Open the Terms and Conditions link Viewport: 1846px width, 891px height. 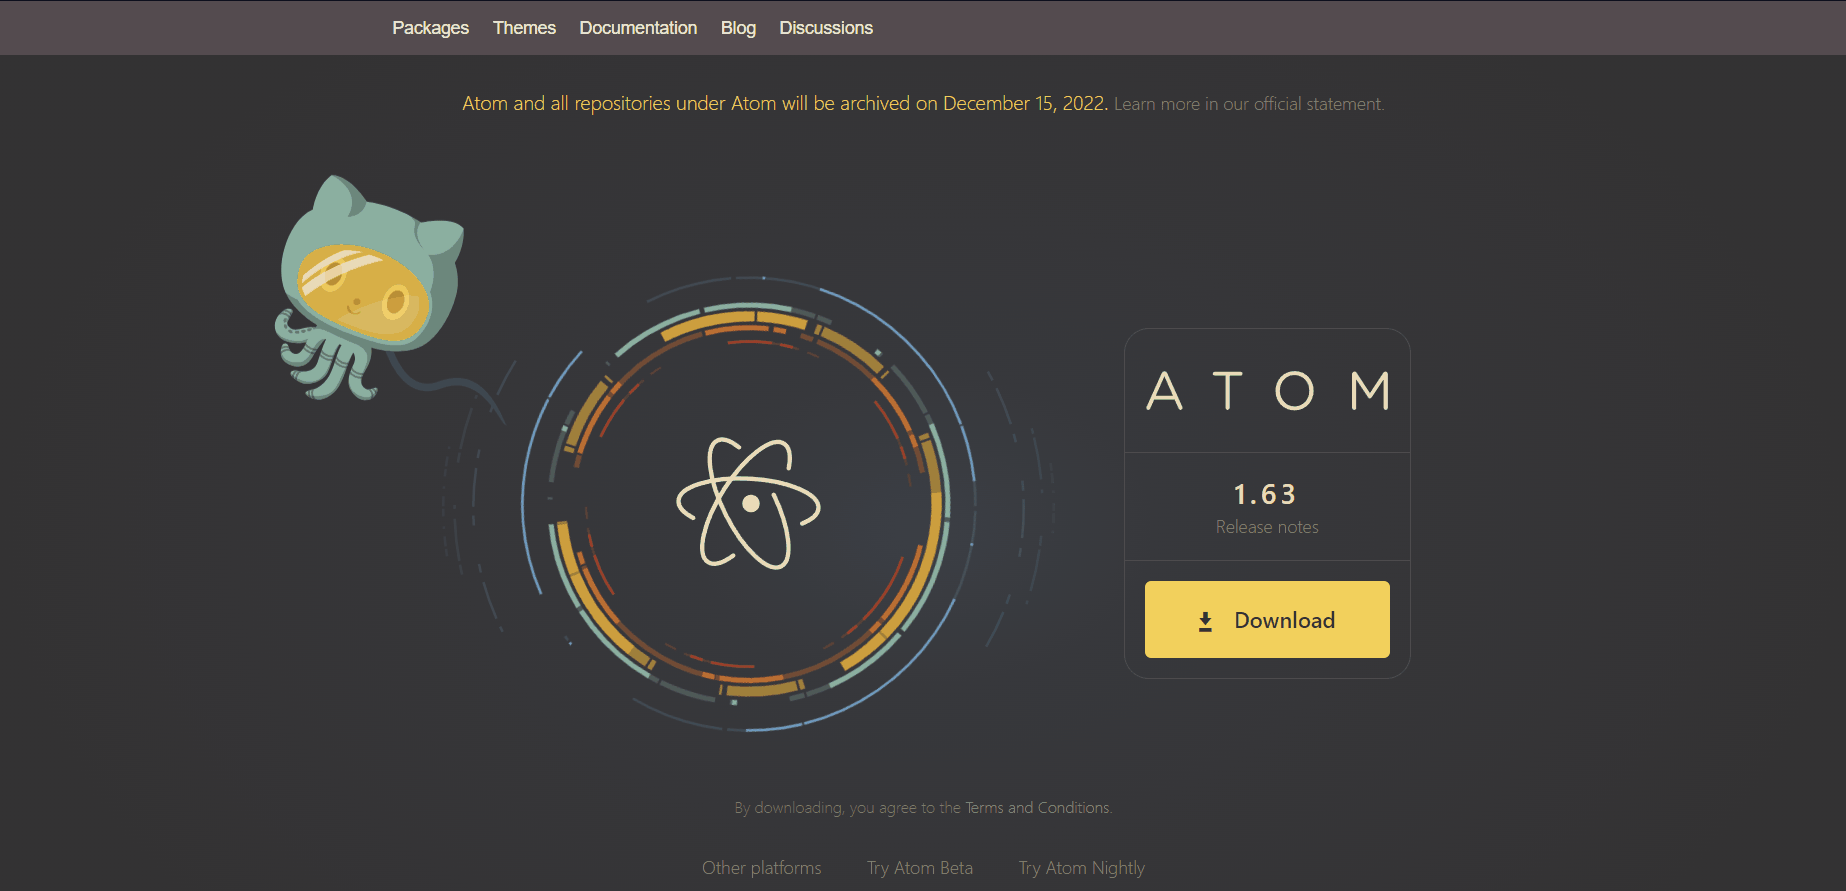1037,808
